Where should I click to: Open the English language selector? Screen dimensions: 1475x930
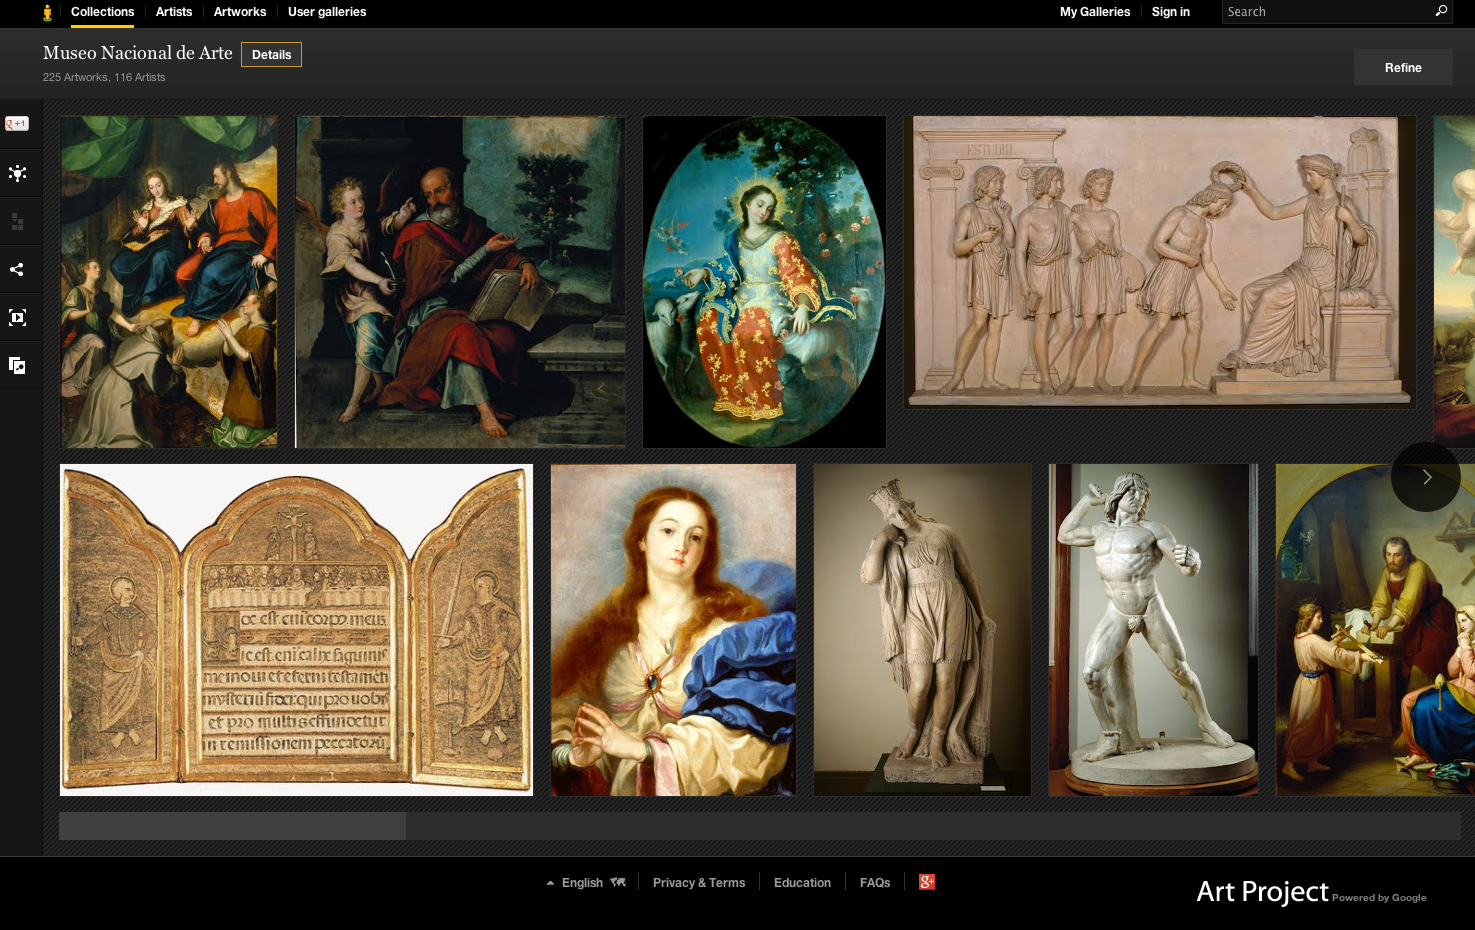point(582,883)
